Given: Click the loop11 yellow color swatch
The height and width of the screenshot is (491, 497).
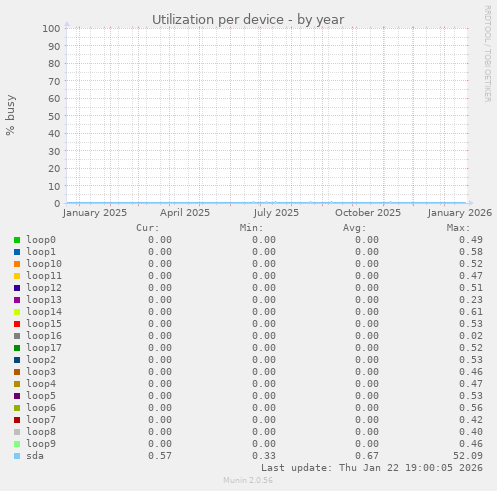Looking at the screenshot, I should (x=17, y=276).
